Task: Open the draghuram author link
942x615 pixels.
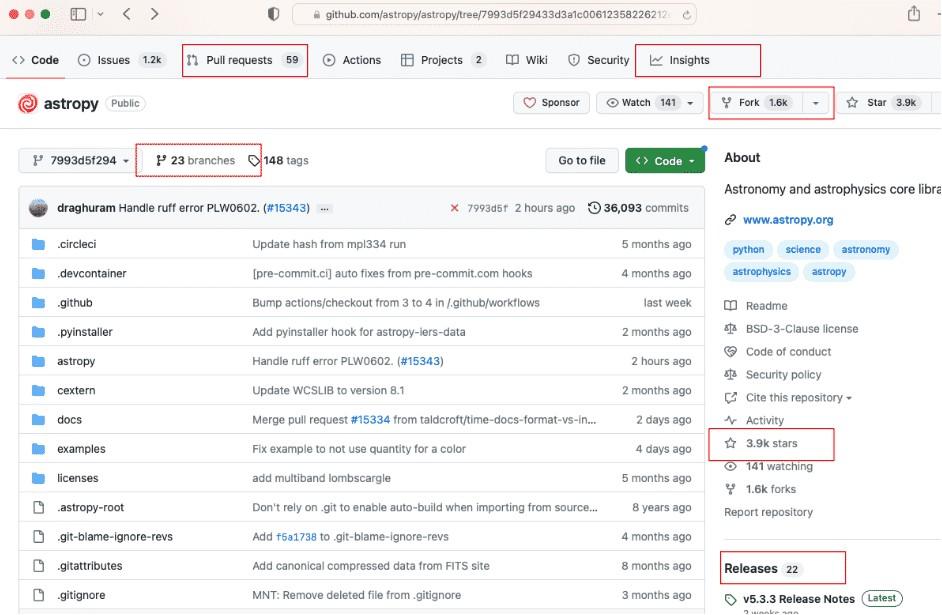Action: 86,208
